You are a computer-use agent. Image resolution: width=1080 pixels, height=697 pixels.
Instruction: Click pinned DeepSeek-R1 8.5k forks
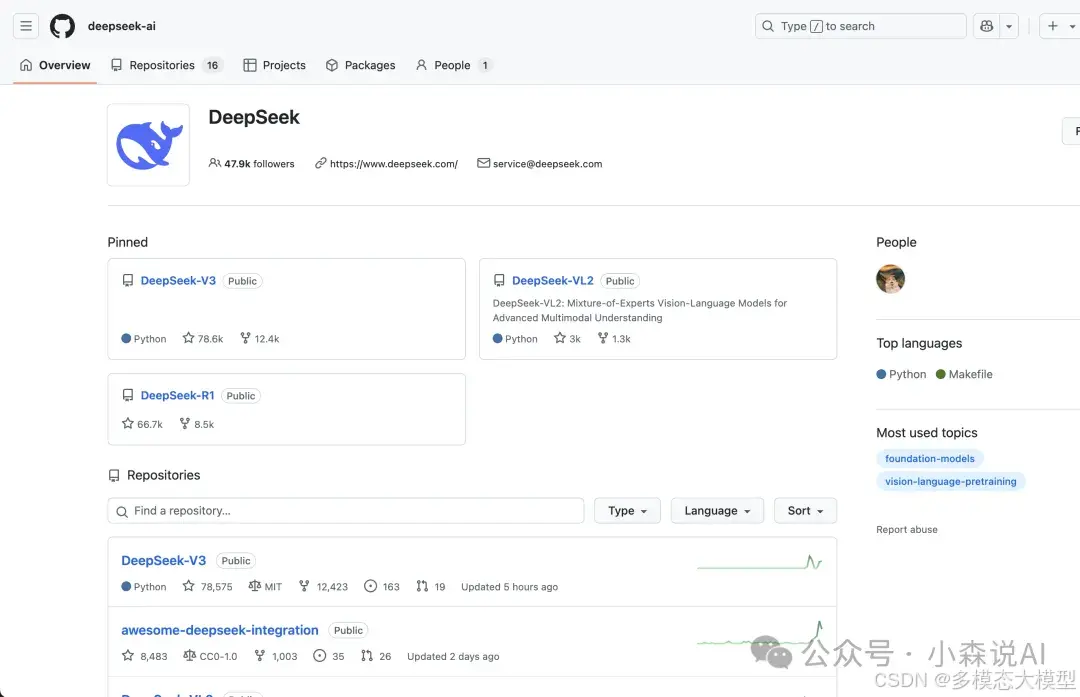click(196, 424)
